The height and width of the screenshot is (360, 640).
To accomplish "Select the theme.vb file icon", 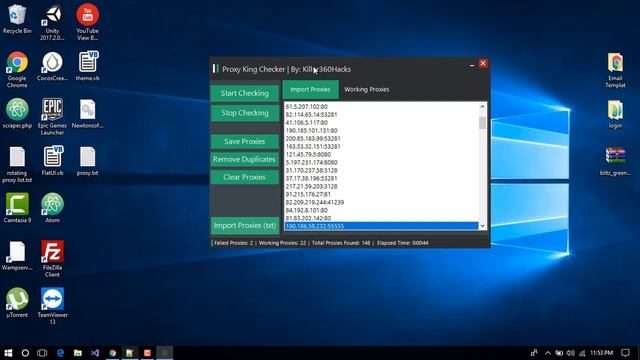I will click(87, 66).
